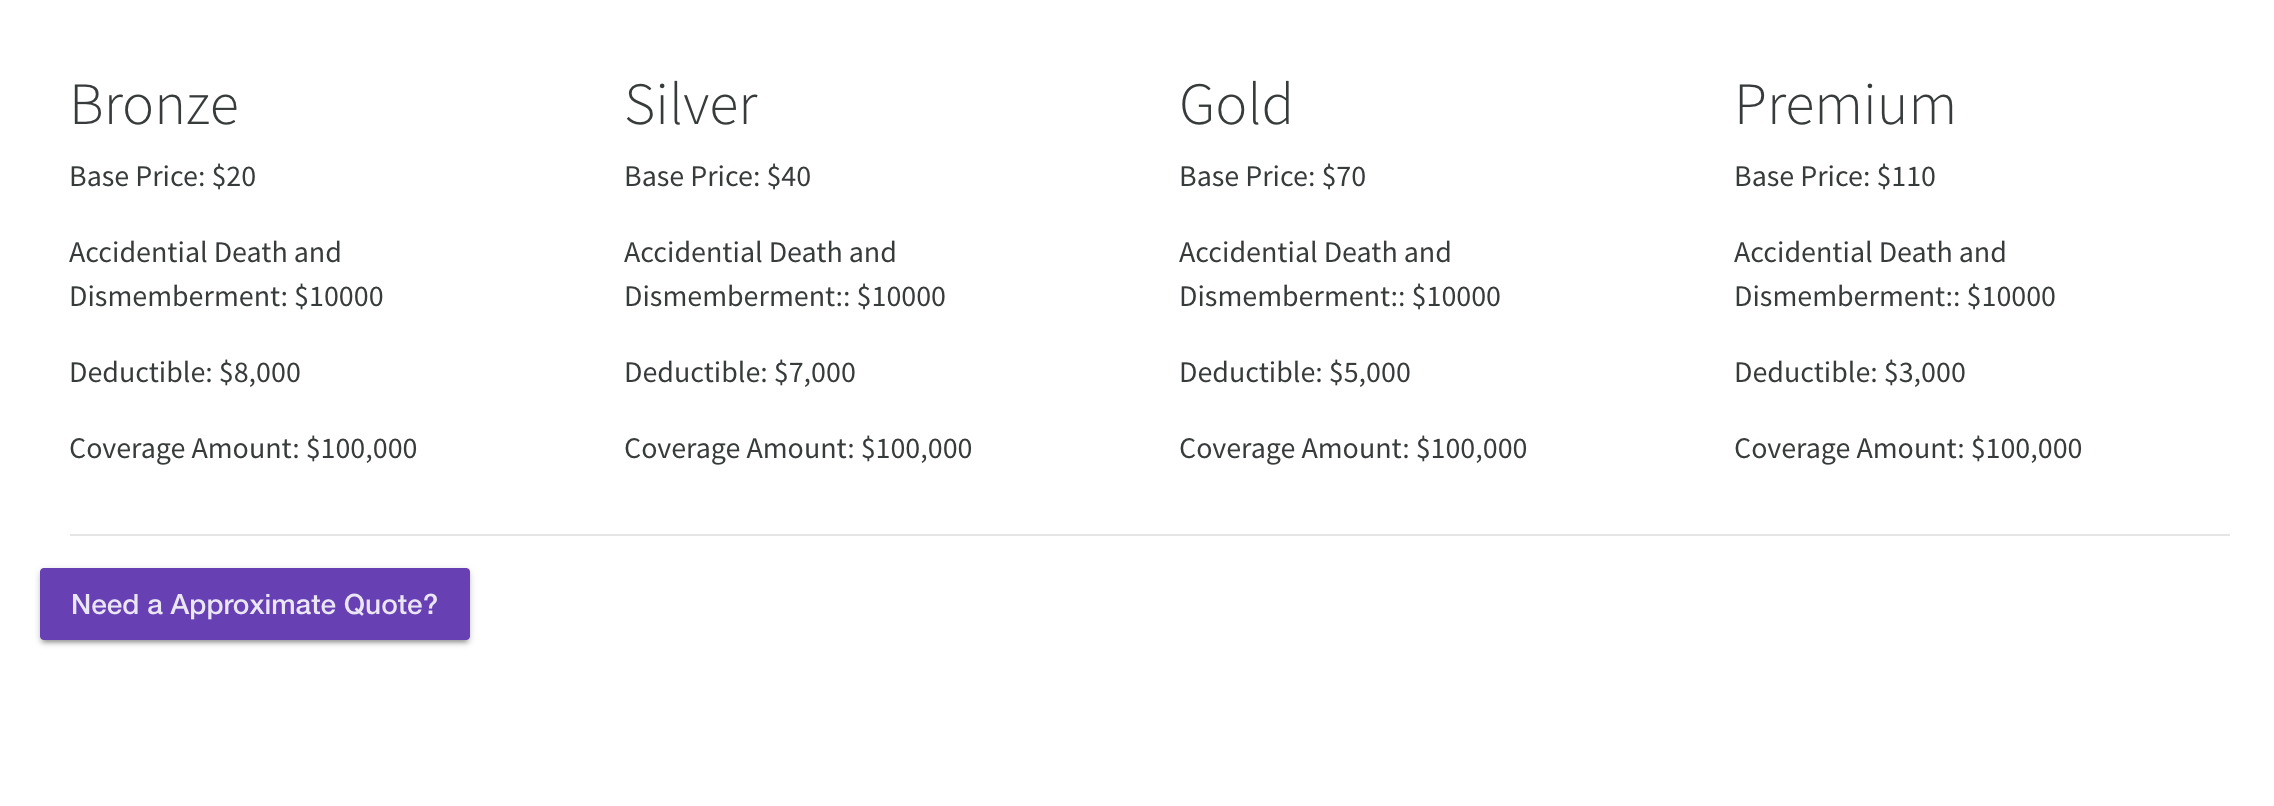2274x806 pixels.
Task: Select the Gold plan heading
Action: pos(1236,105)
